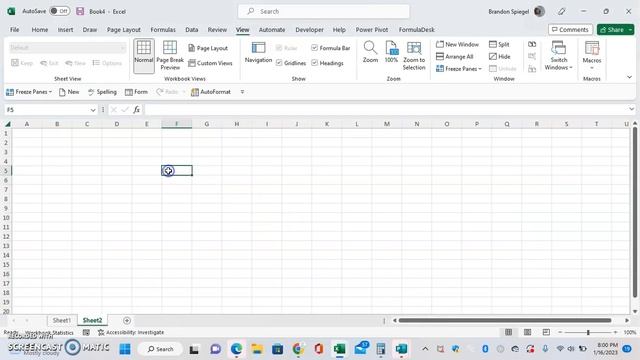640x360 pixels.
Task: Switch to the Insert tab
Action: coord(65,29)
